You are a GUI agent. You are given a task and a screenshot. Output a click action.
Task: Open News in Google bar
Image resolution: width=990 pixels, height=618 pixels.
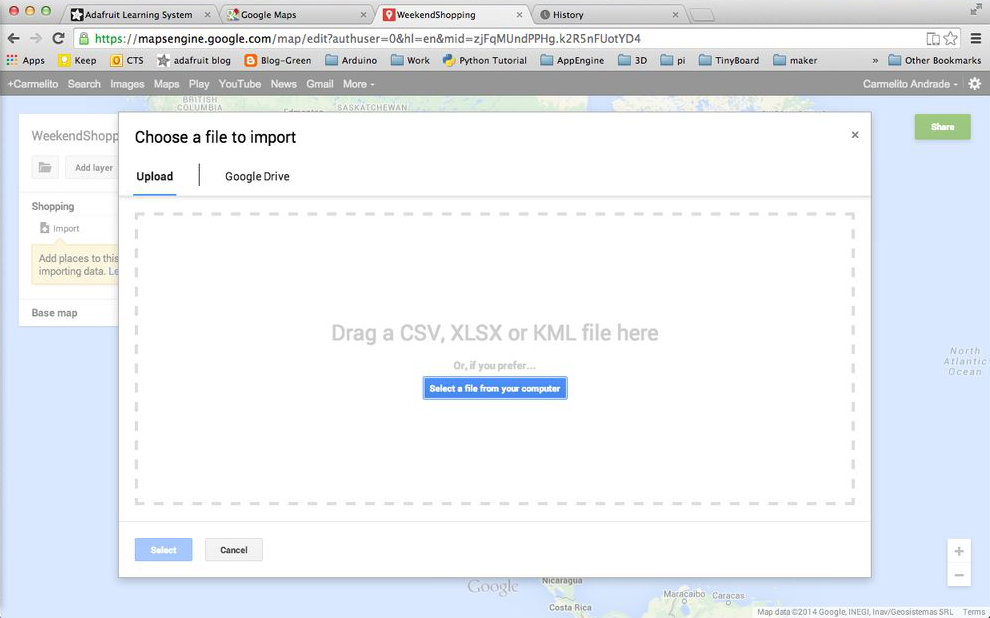coord(283,84)
